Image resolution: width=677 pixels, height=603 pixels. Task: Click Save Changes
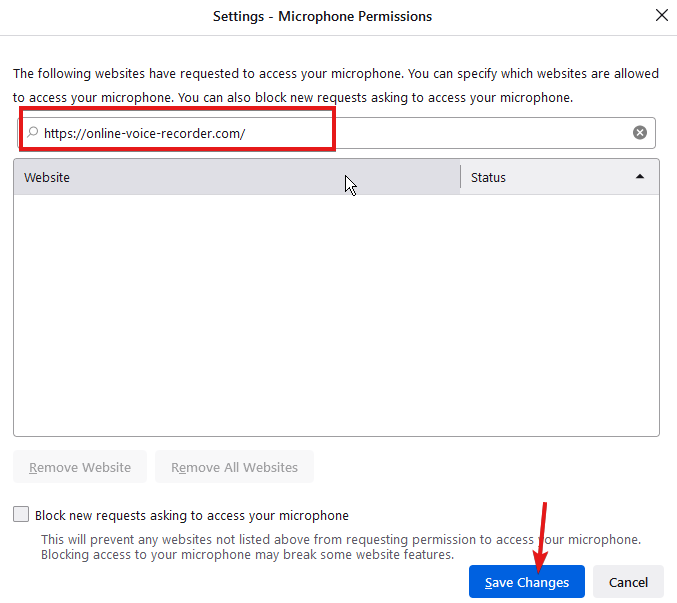point(527,582)
